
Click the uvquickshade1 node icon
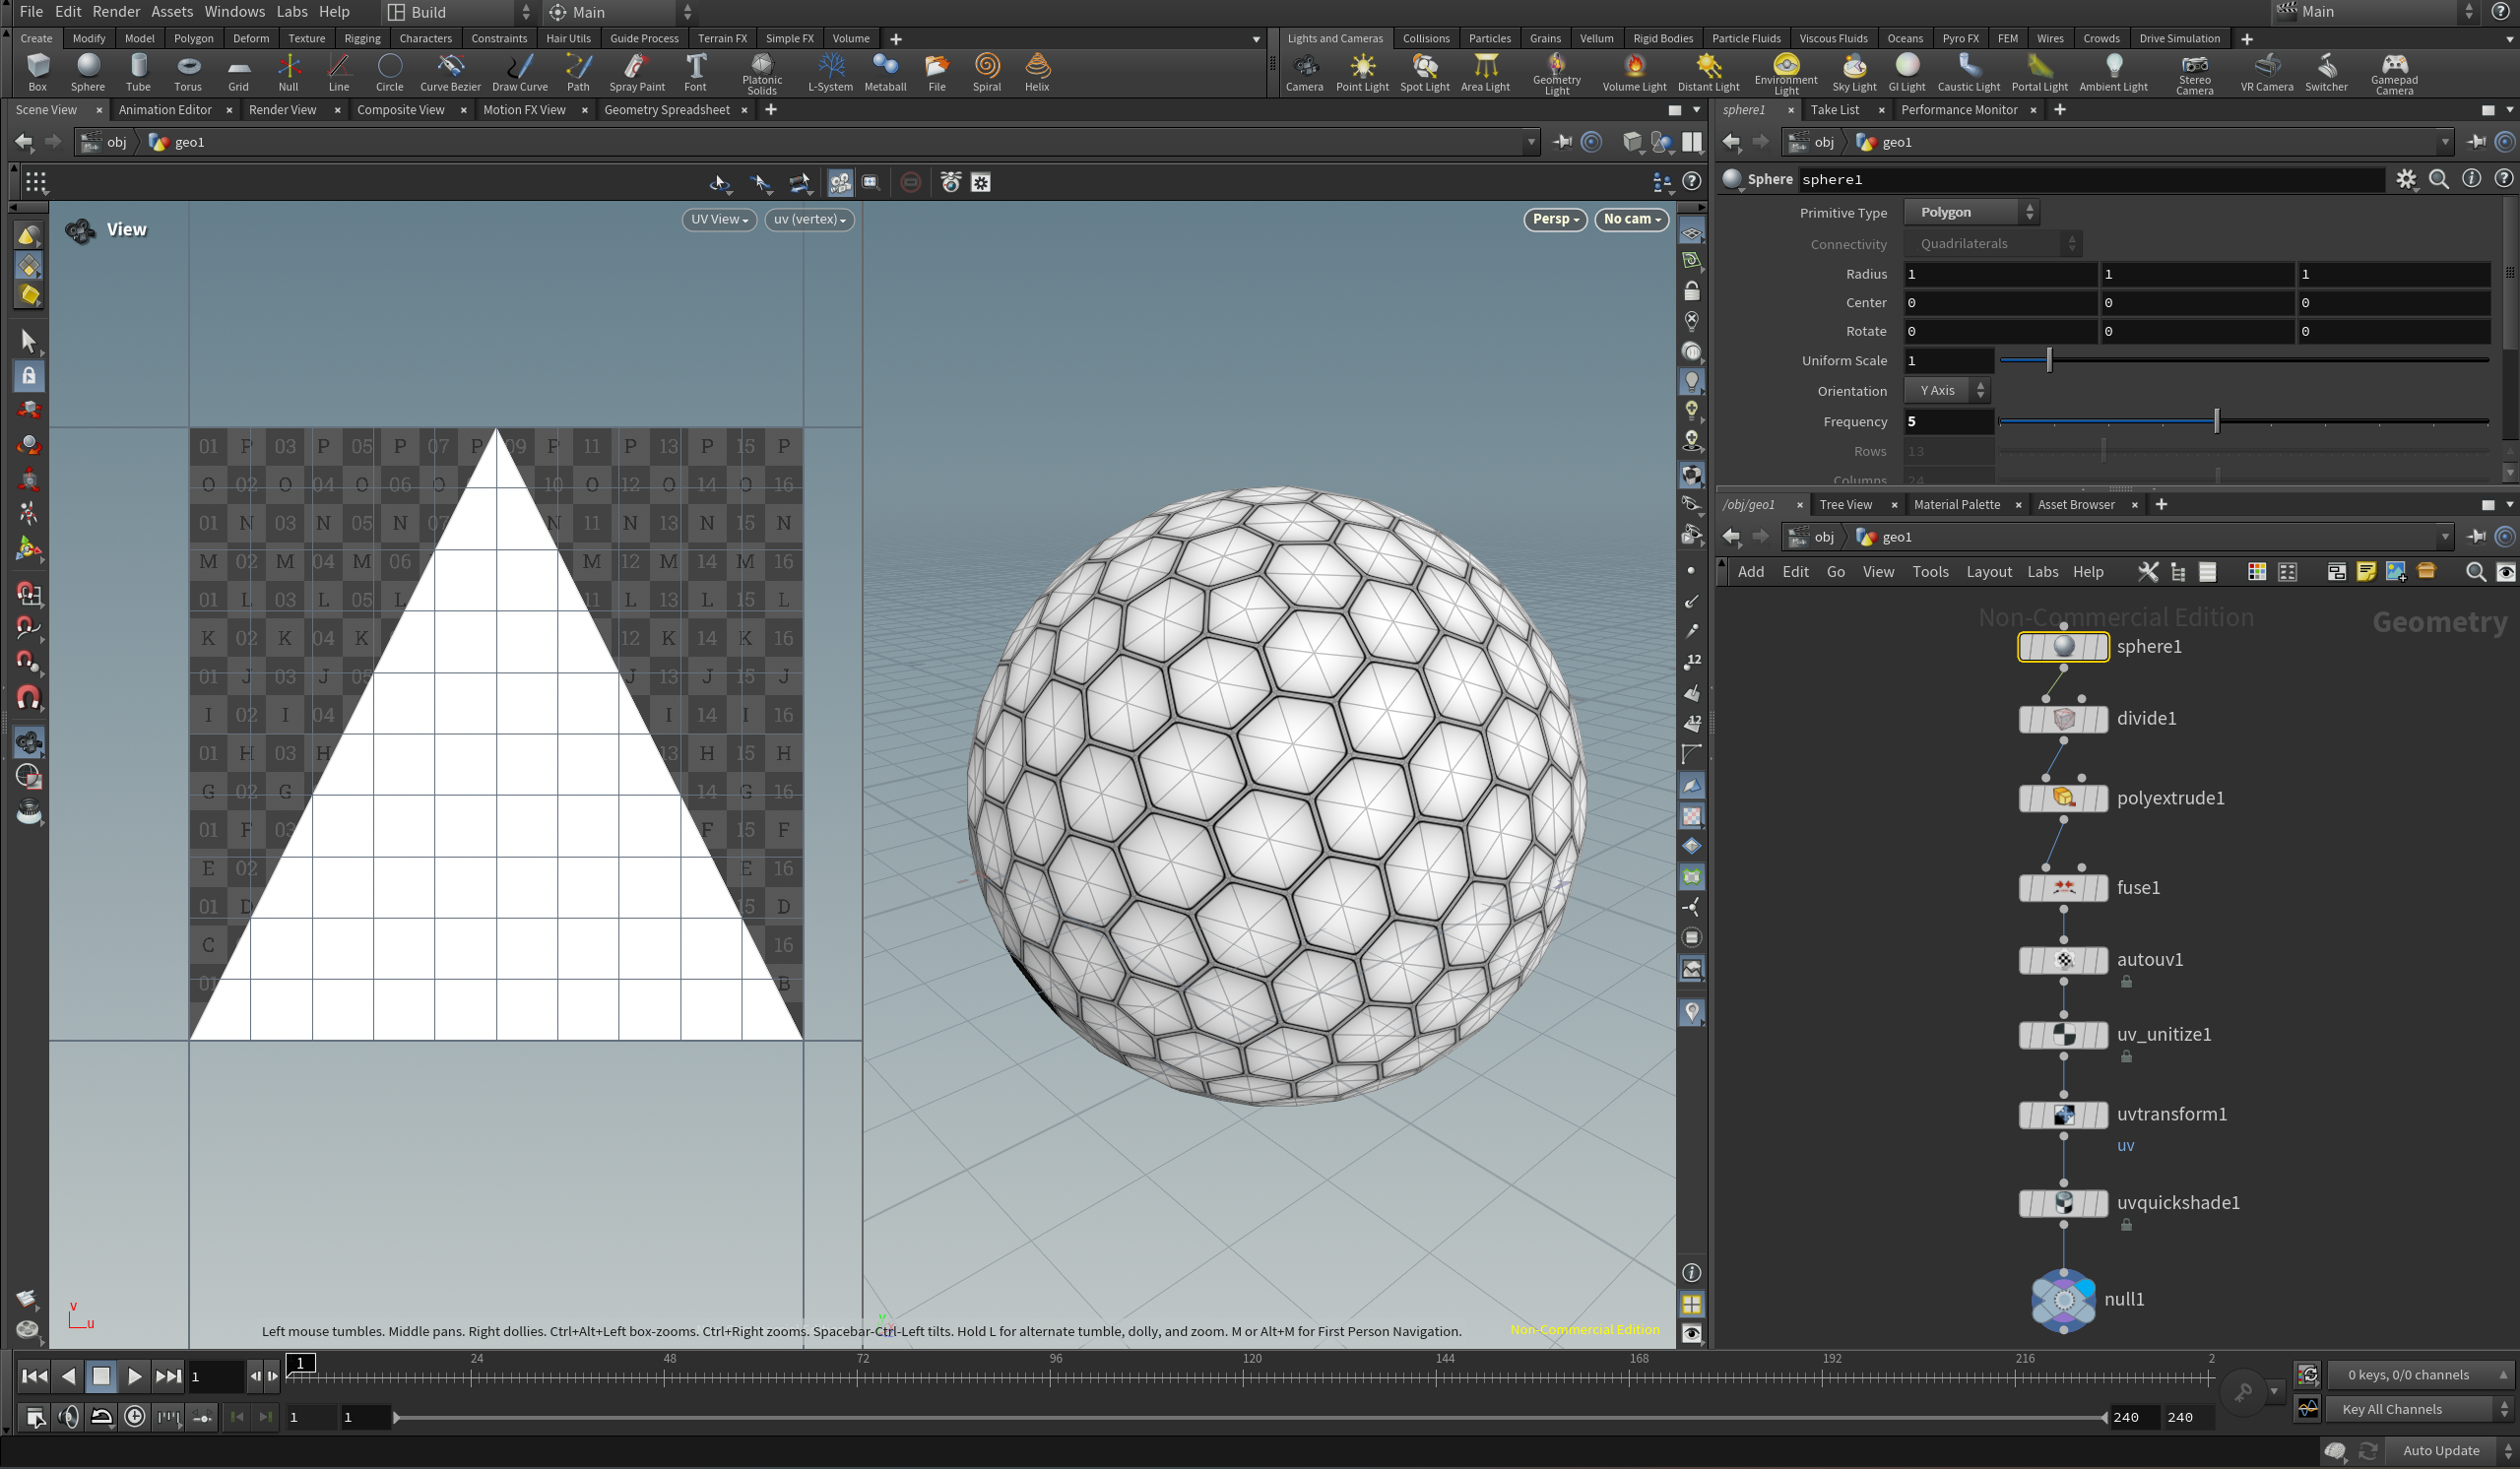(2063, 1203)
